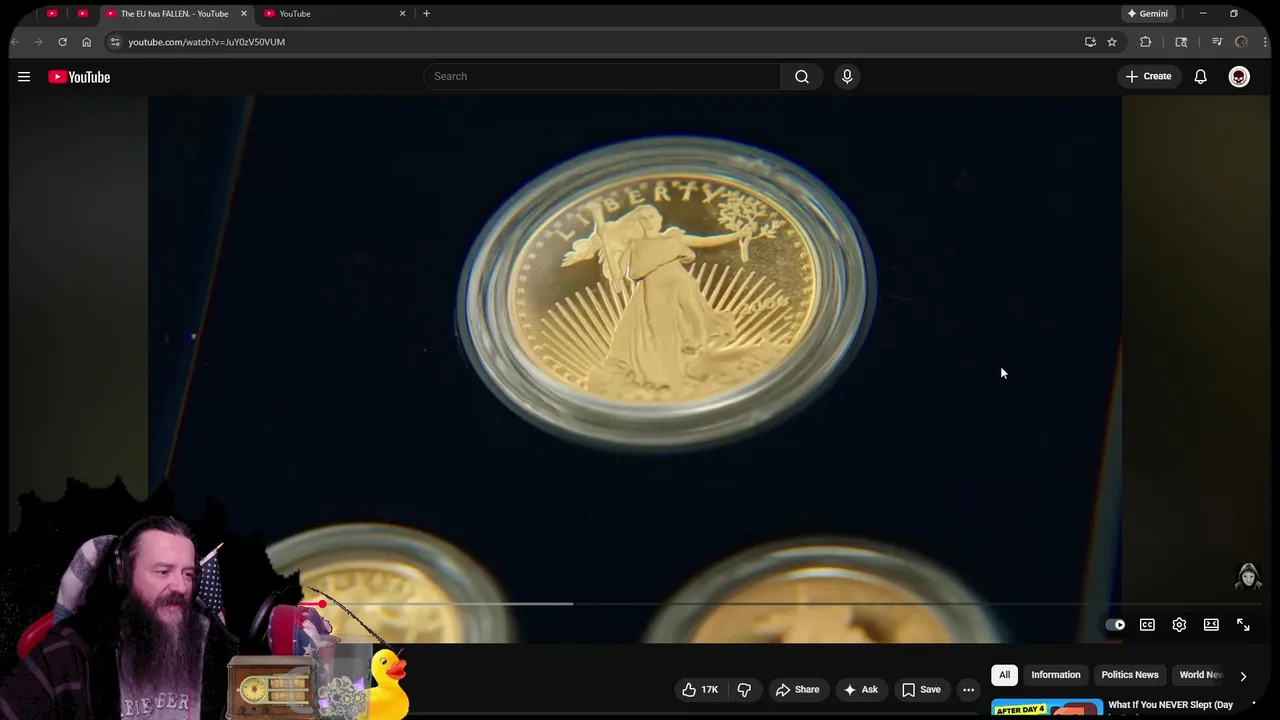Screen dimensions: 1280x720
Task: Select the 'Information' filter chip
Action: click(1056, 675)
